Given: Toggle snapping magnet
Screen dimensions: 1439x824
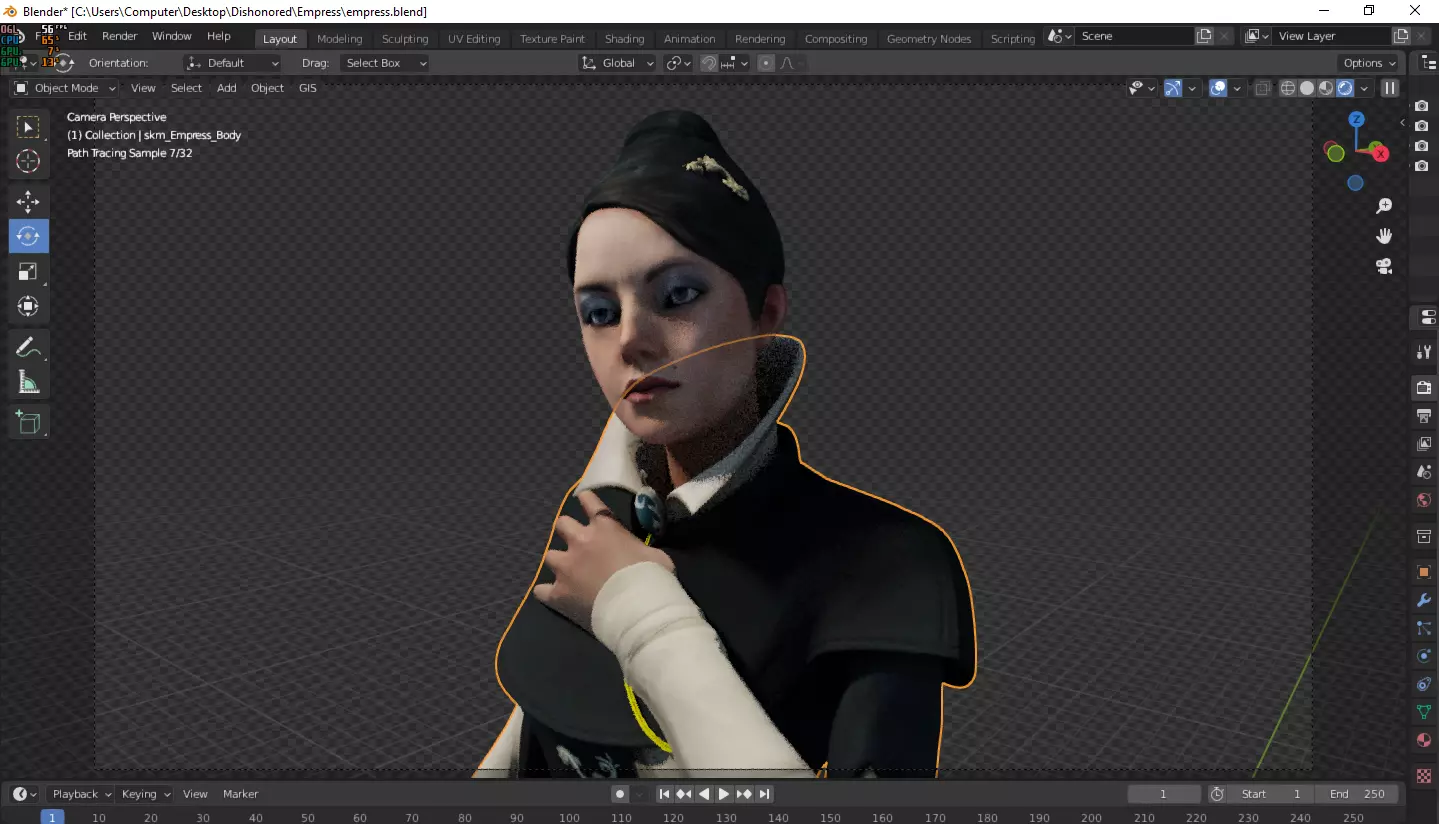Looking at the screenshot, I should coord(709,63).
